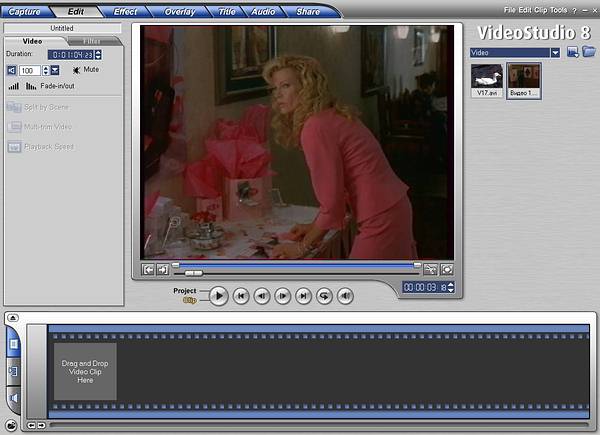Click the round icon below the view buttons
Image resolution: width=600 pixels, height=435 pixels.
(11, 425)
